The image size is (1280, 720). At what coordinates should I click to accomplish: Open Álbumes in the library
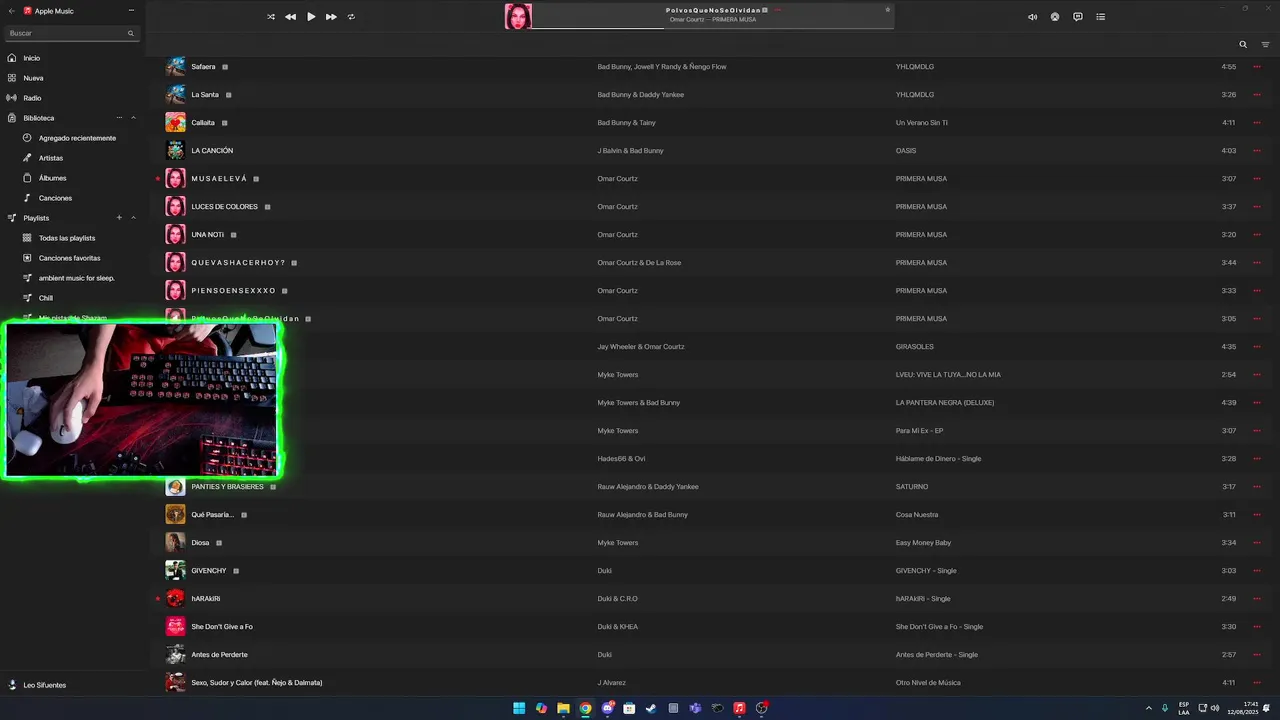click(x=52, y=178)
